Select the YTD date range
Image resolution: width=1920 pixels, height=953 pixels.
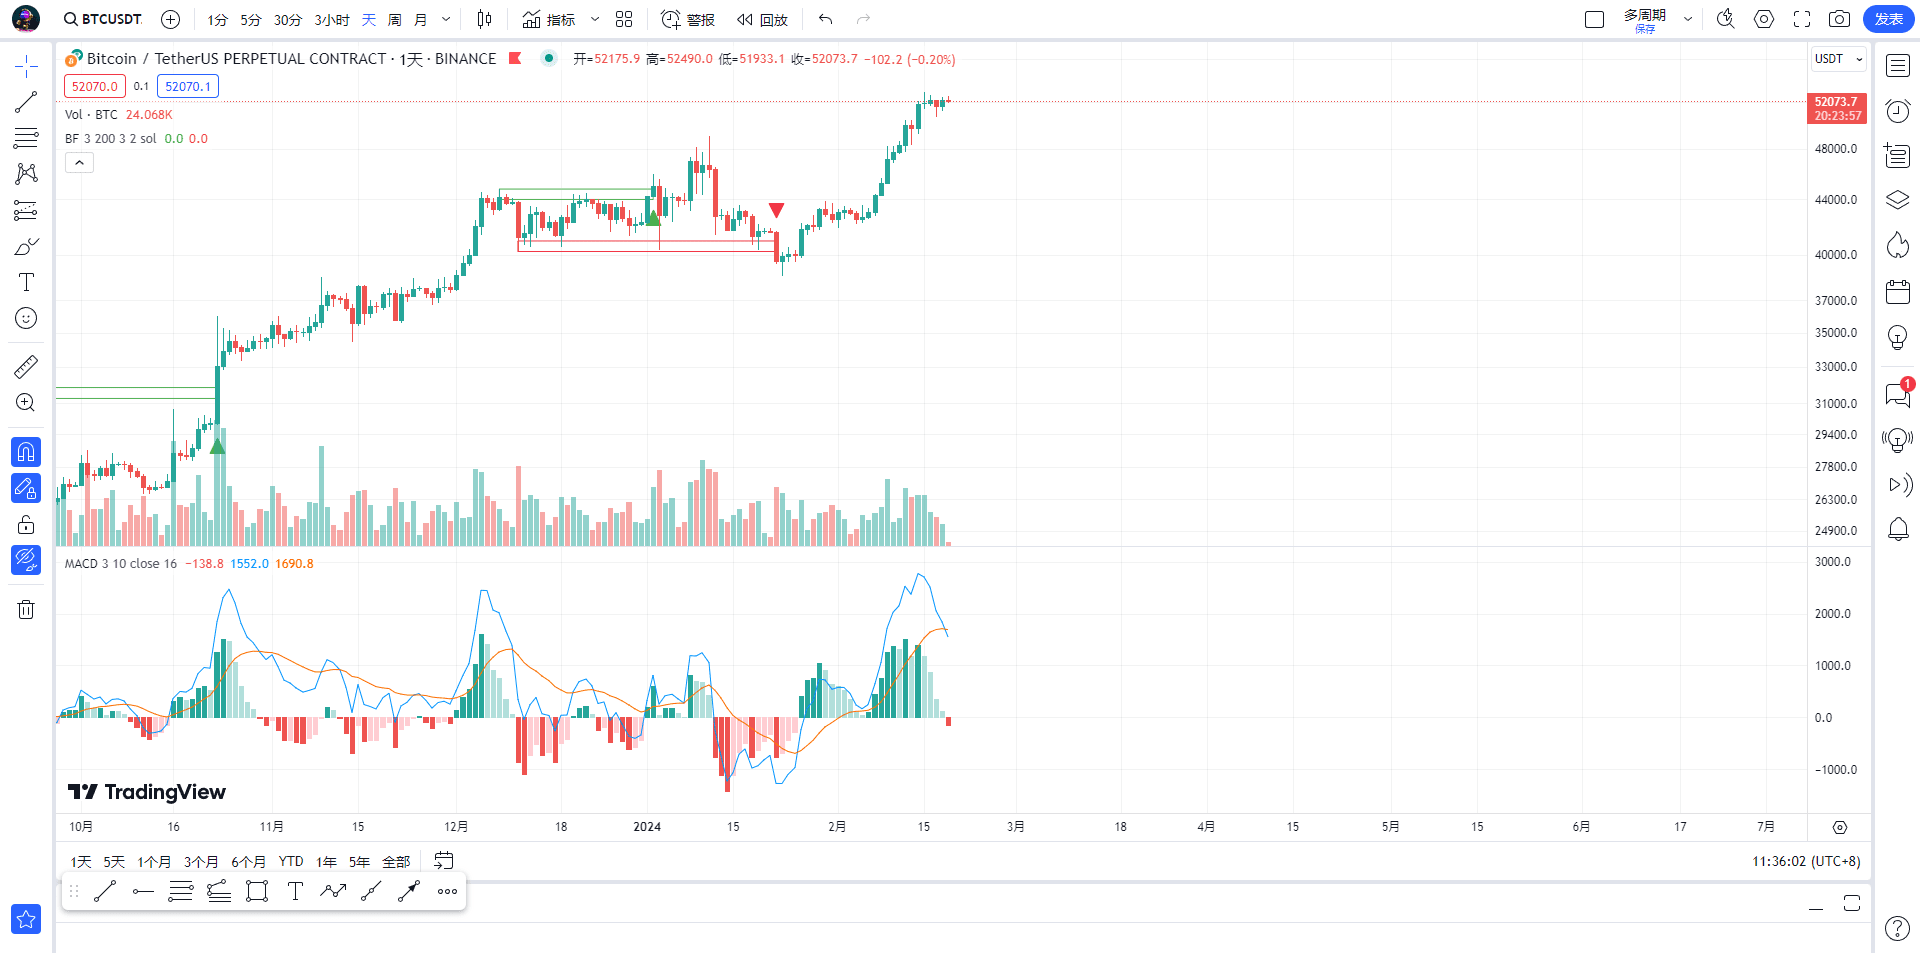(x=291, y=862)
